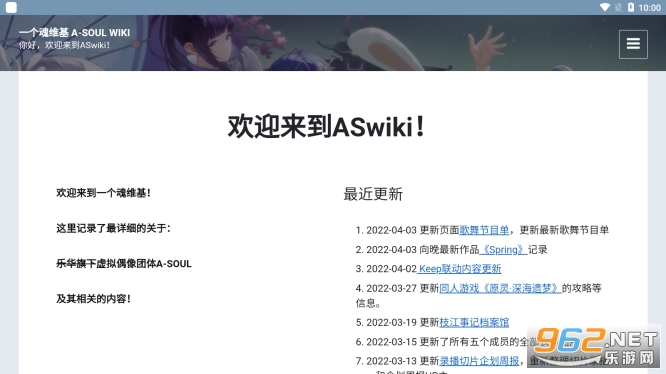Click the 2022-03-15 更新了所有五个成员 entry
The height and width of the screenshot is (374, 666).
446,342
